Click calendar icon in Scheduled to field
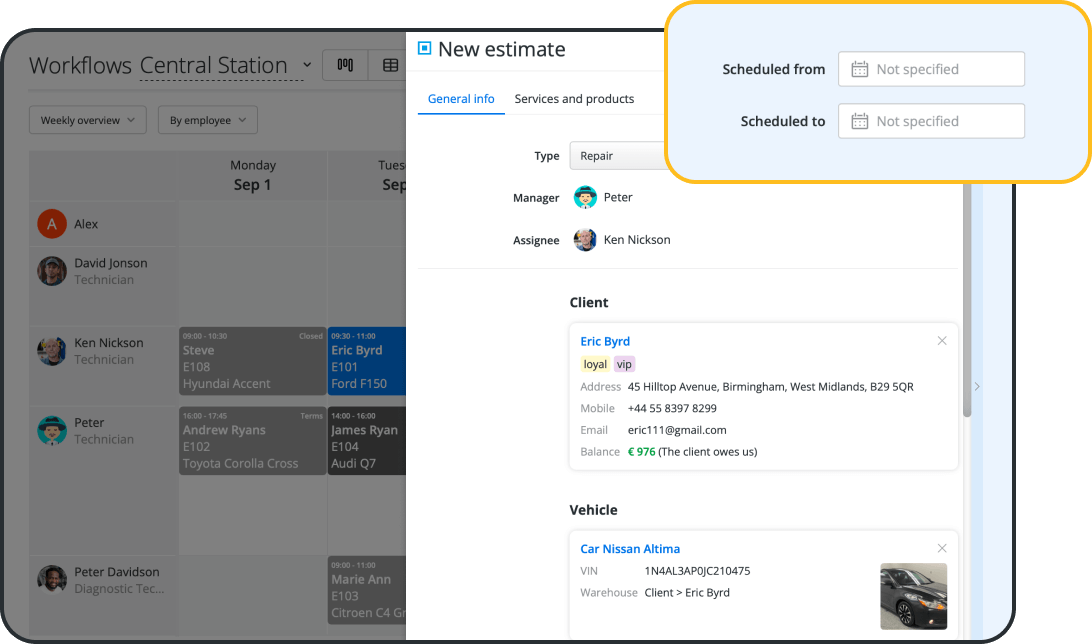The width and height of the screenshot is (1092, 644). pos(859,121)
